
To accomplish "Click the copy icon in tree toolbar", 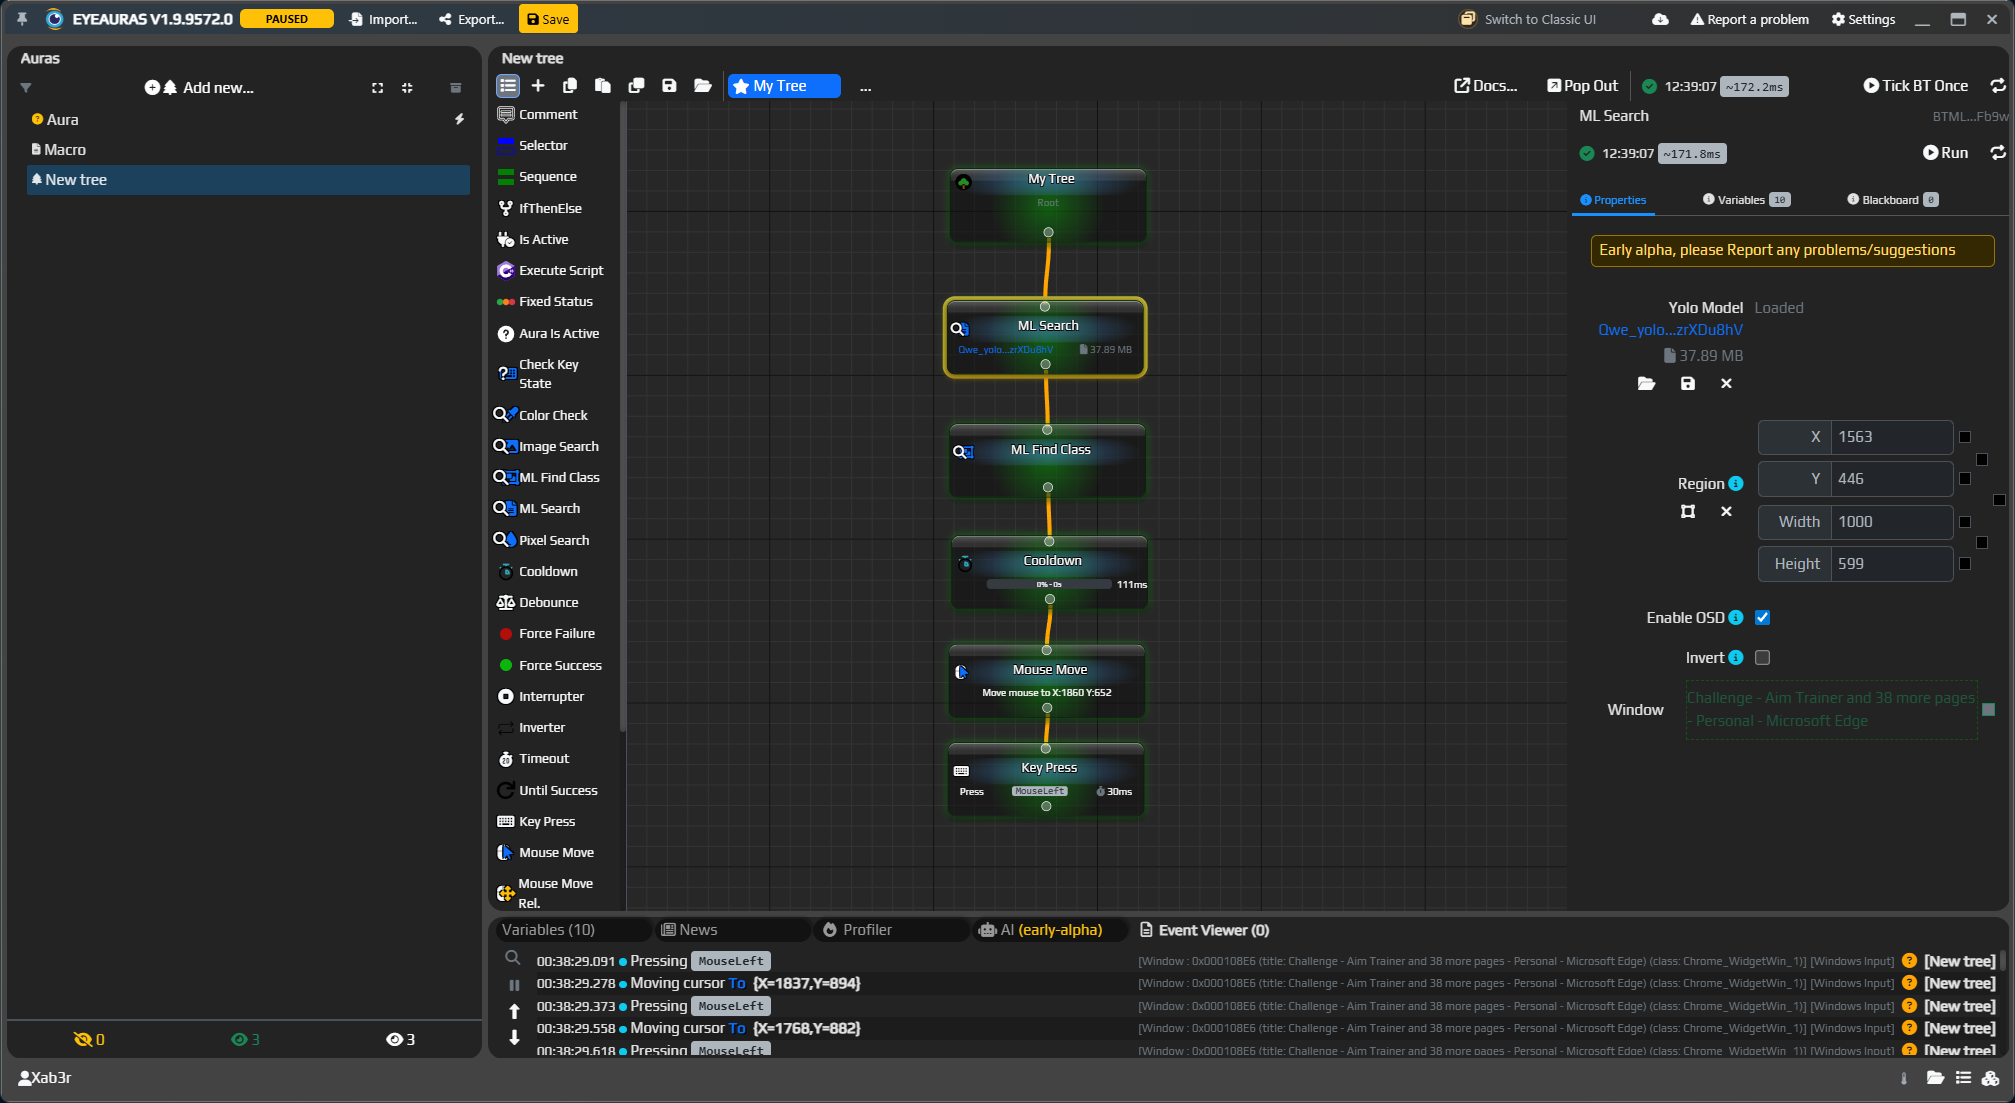I will [570, 86].
